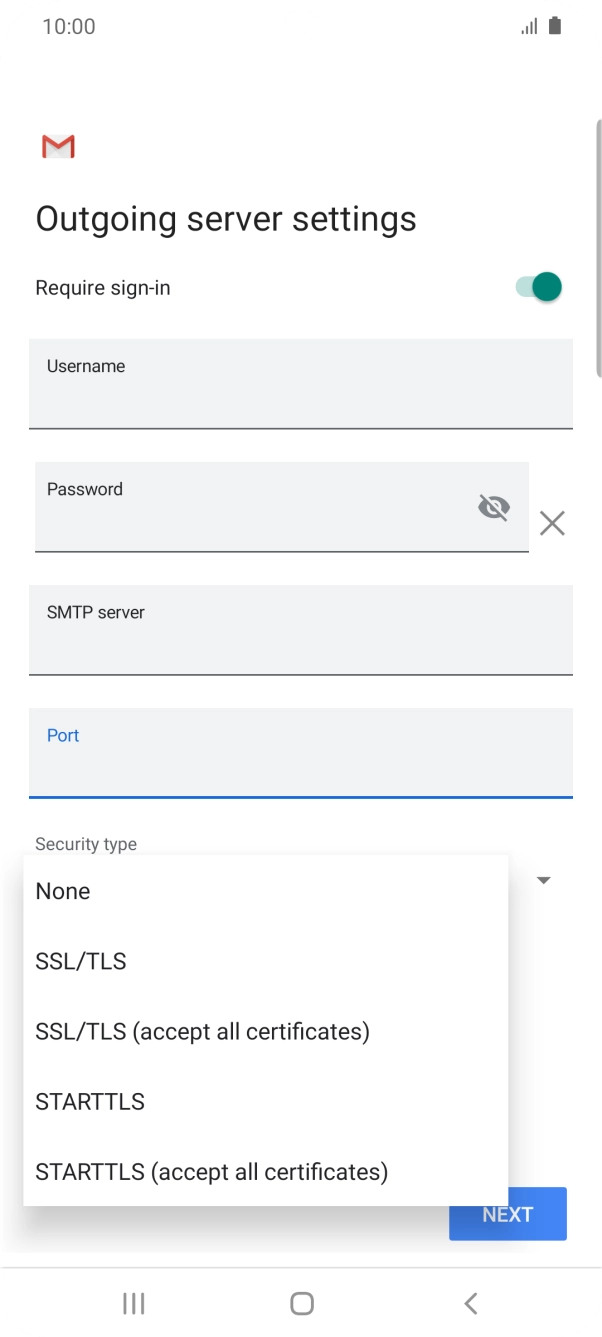Click the Gmail app icon

[x=57, y=145]
